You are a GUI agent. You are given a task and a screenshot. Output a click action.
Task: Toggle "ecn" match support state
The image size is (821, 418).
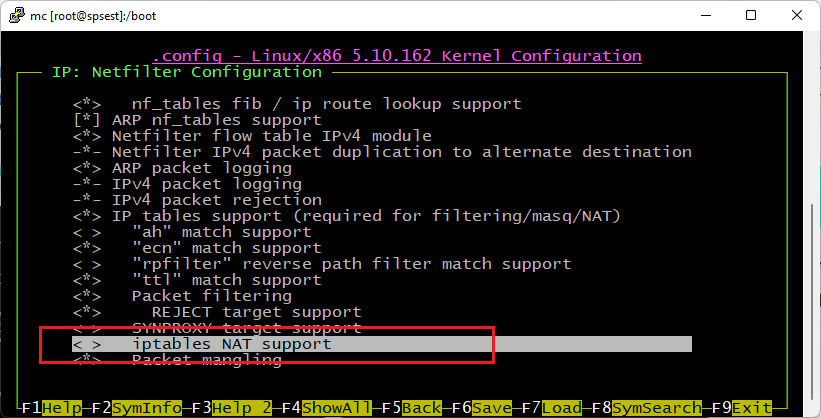[85, 247]
